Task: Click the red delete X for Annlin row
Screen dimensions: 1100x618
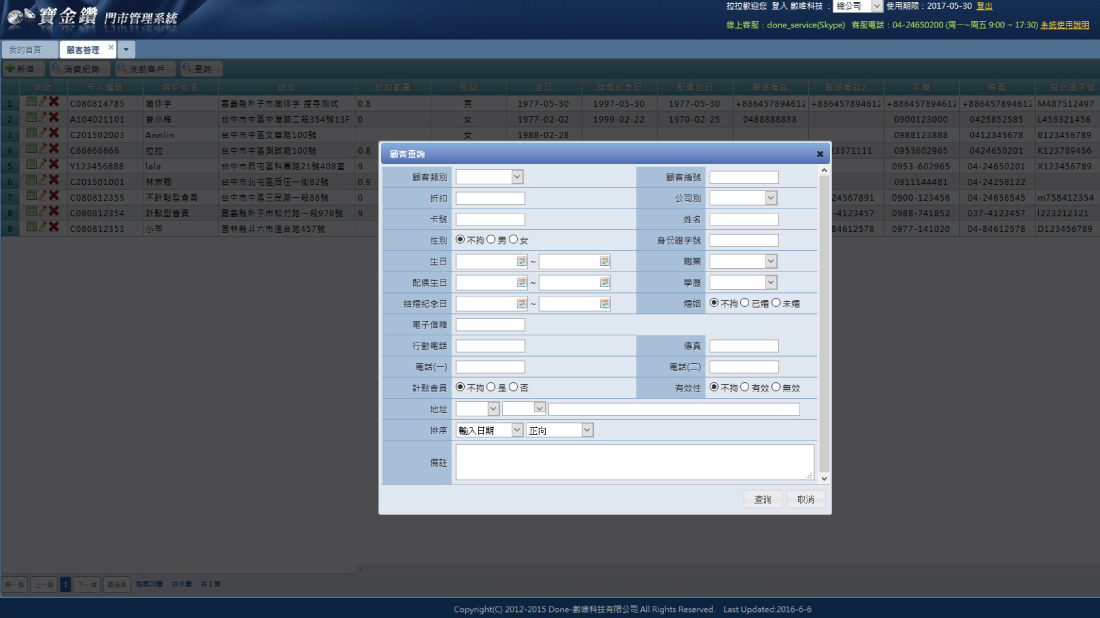Action: [x=54, y=133]
